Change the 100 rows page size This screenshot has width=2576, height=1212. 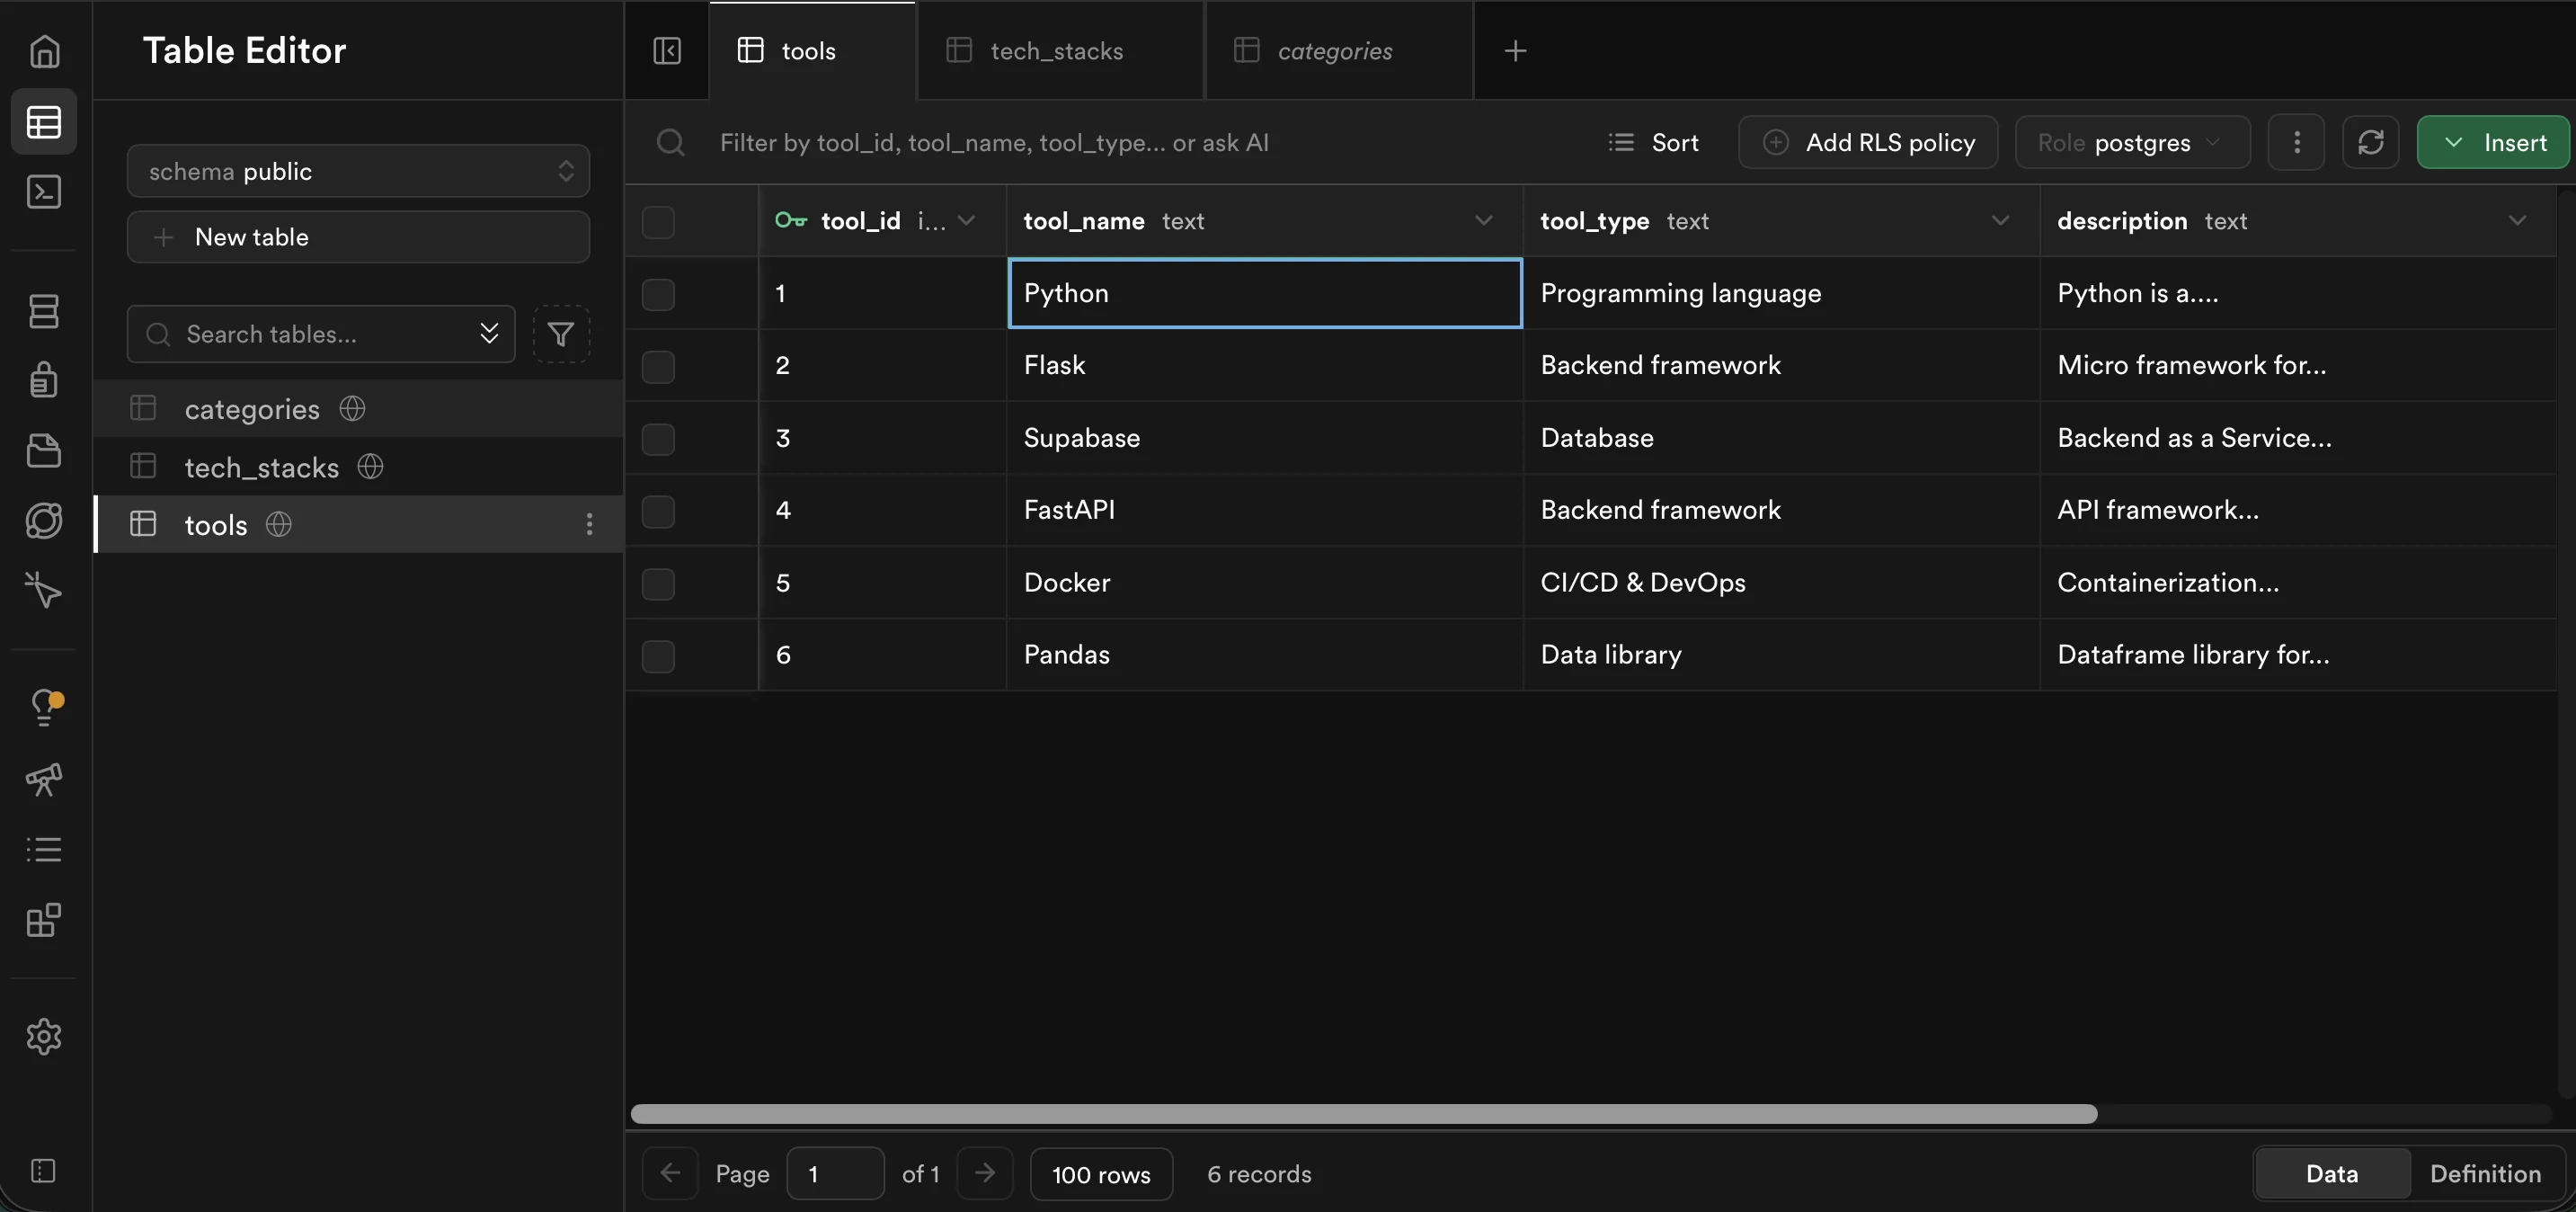coord(1101,1174)
